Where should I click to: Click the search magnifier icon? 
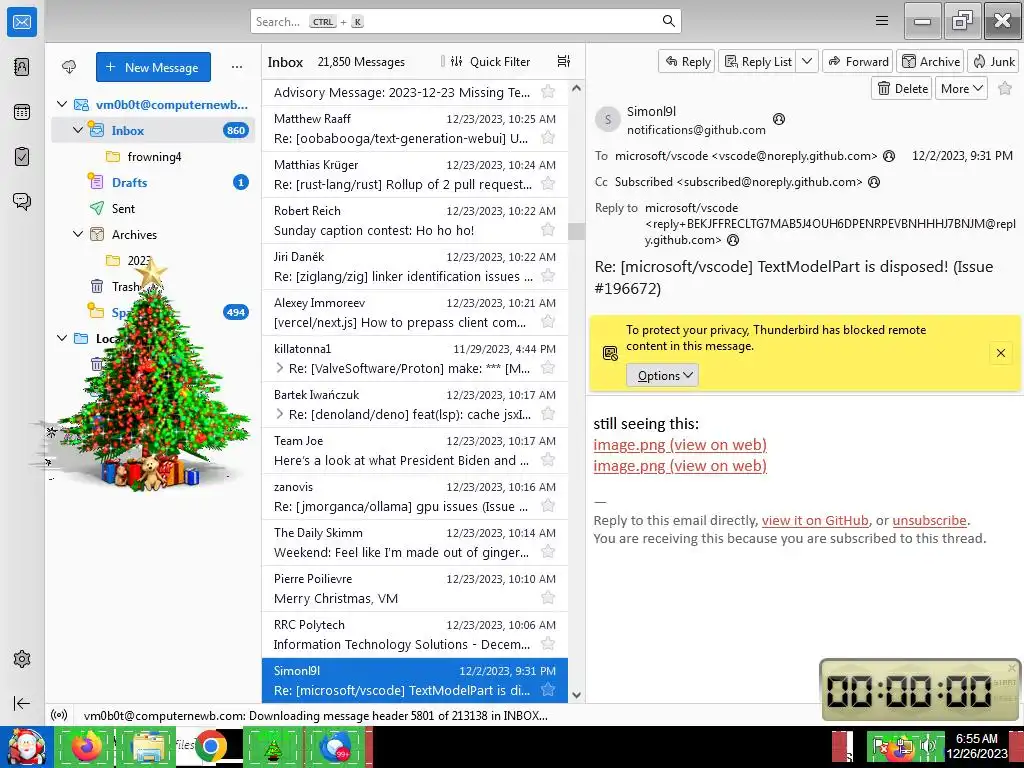668,21
